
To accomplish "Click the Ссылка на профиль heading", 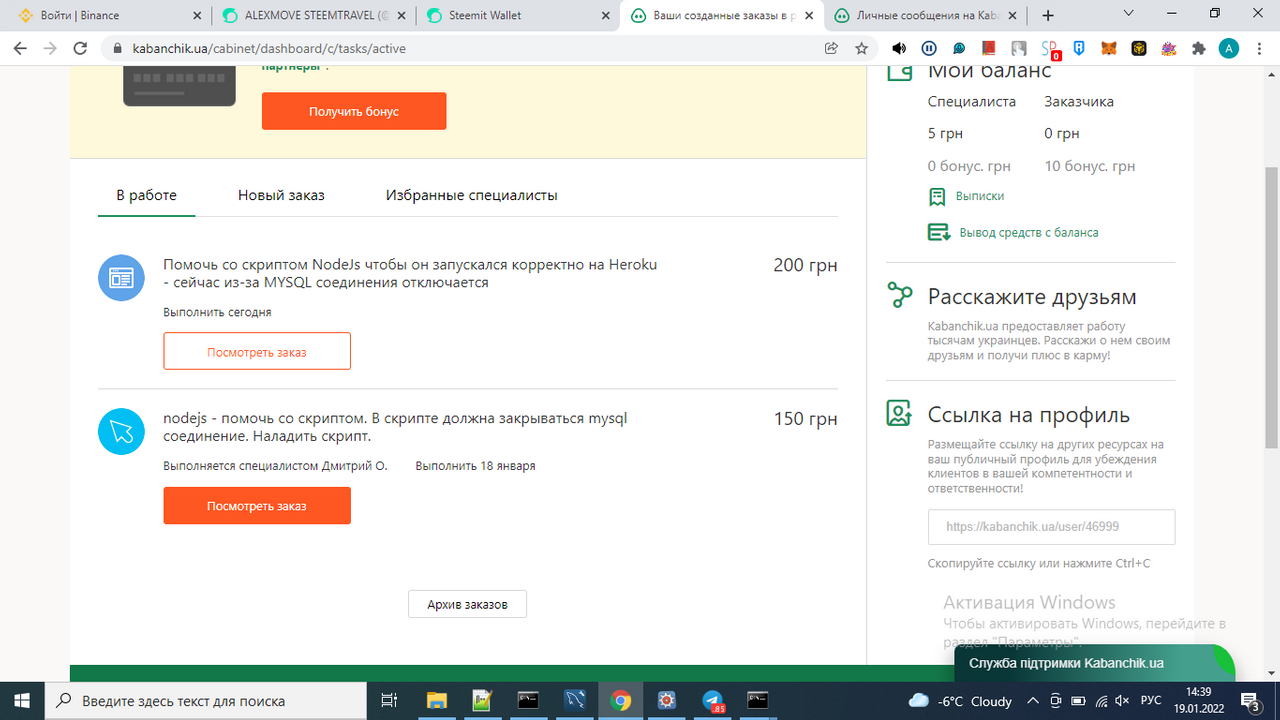I will coord(1029,415).
